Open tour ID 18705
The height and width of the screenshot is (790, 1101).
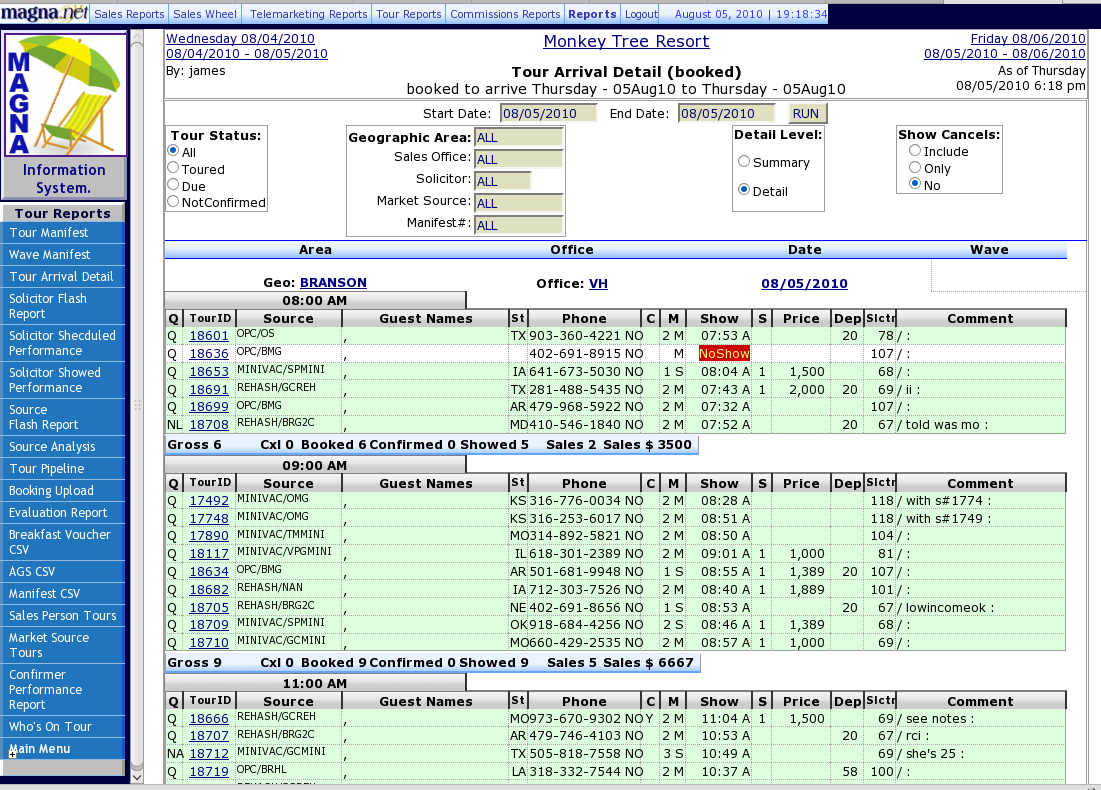pyautogui.click(x=209, y=607)
